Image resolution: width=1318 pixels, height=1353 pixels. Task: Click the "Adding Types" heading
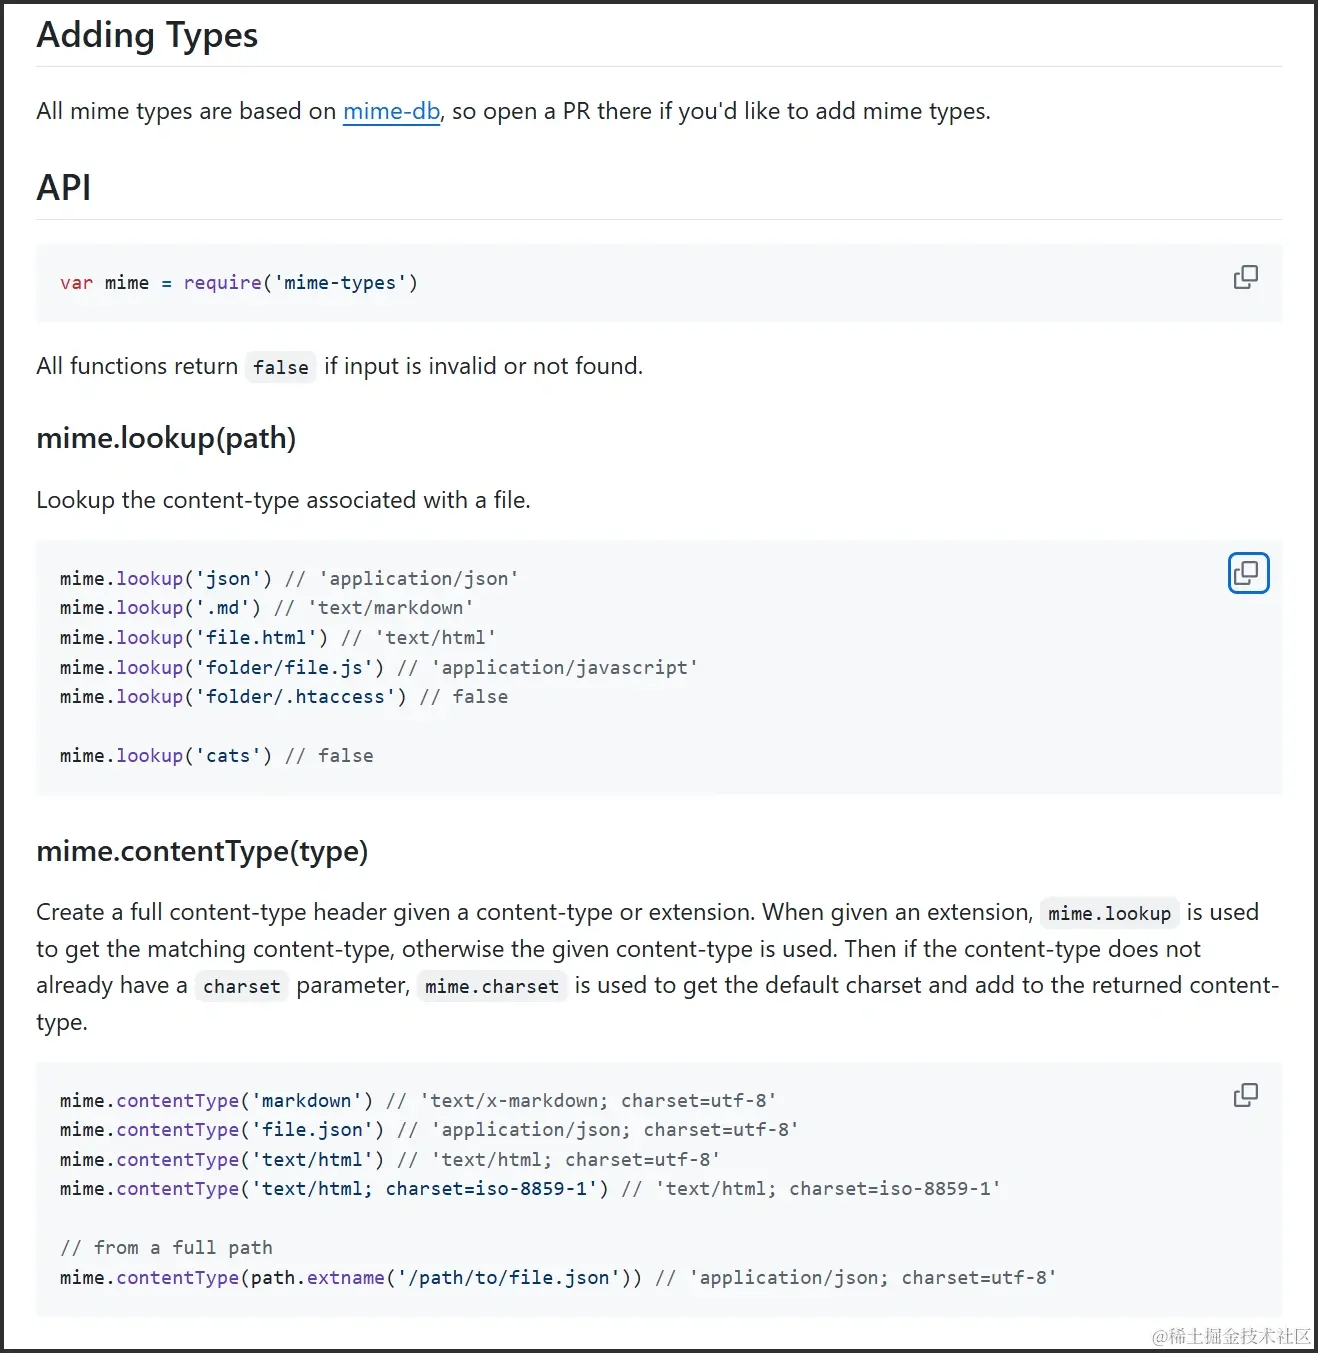[x=147, y=35]
